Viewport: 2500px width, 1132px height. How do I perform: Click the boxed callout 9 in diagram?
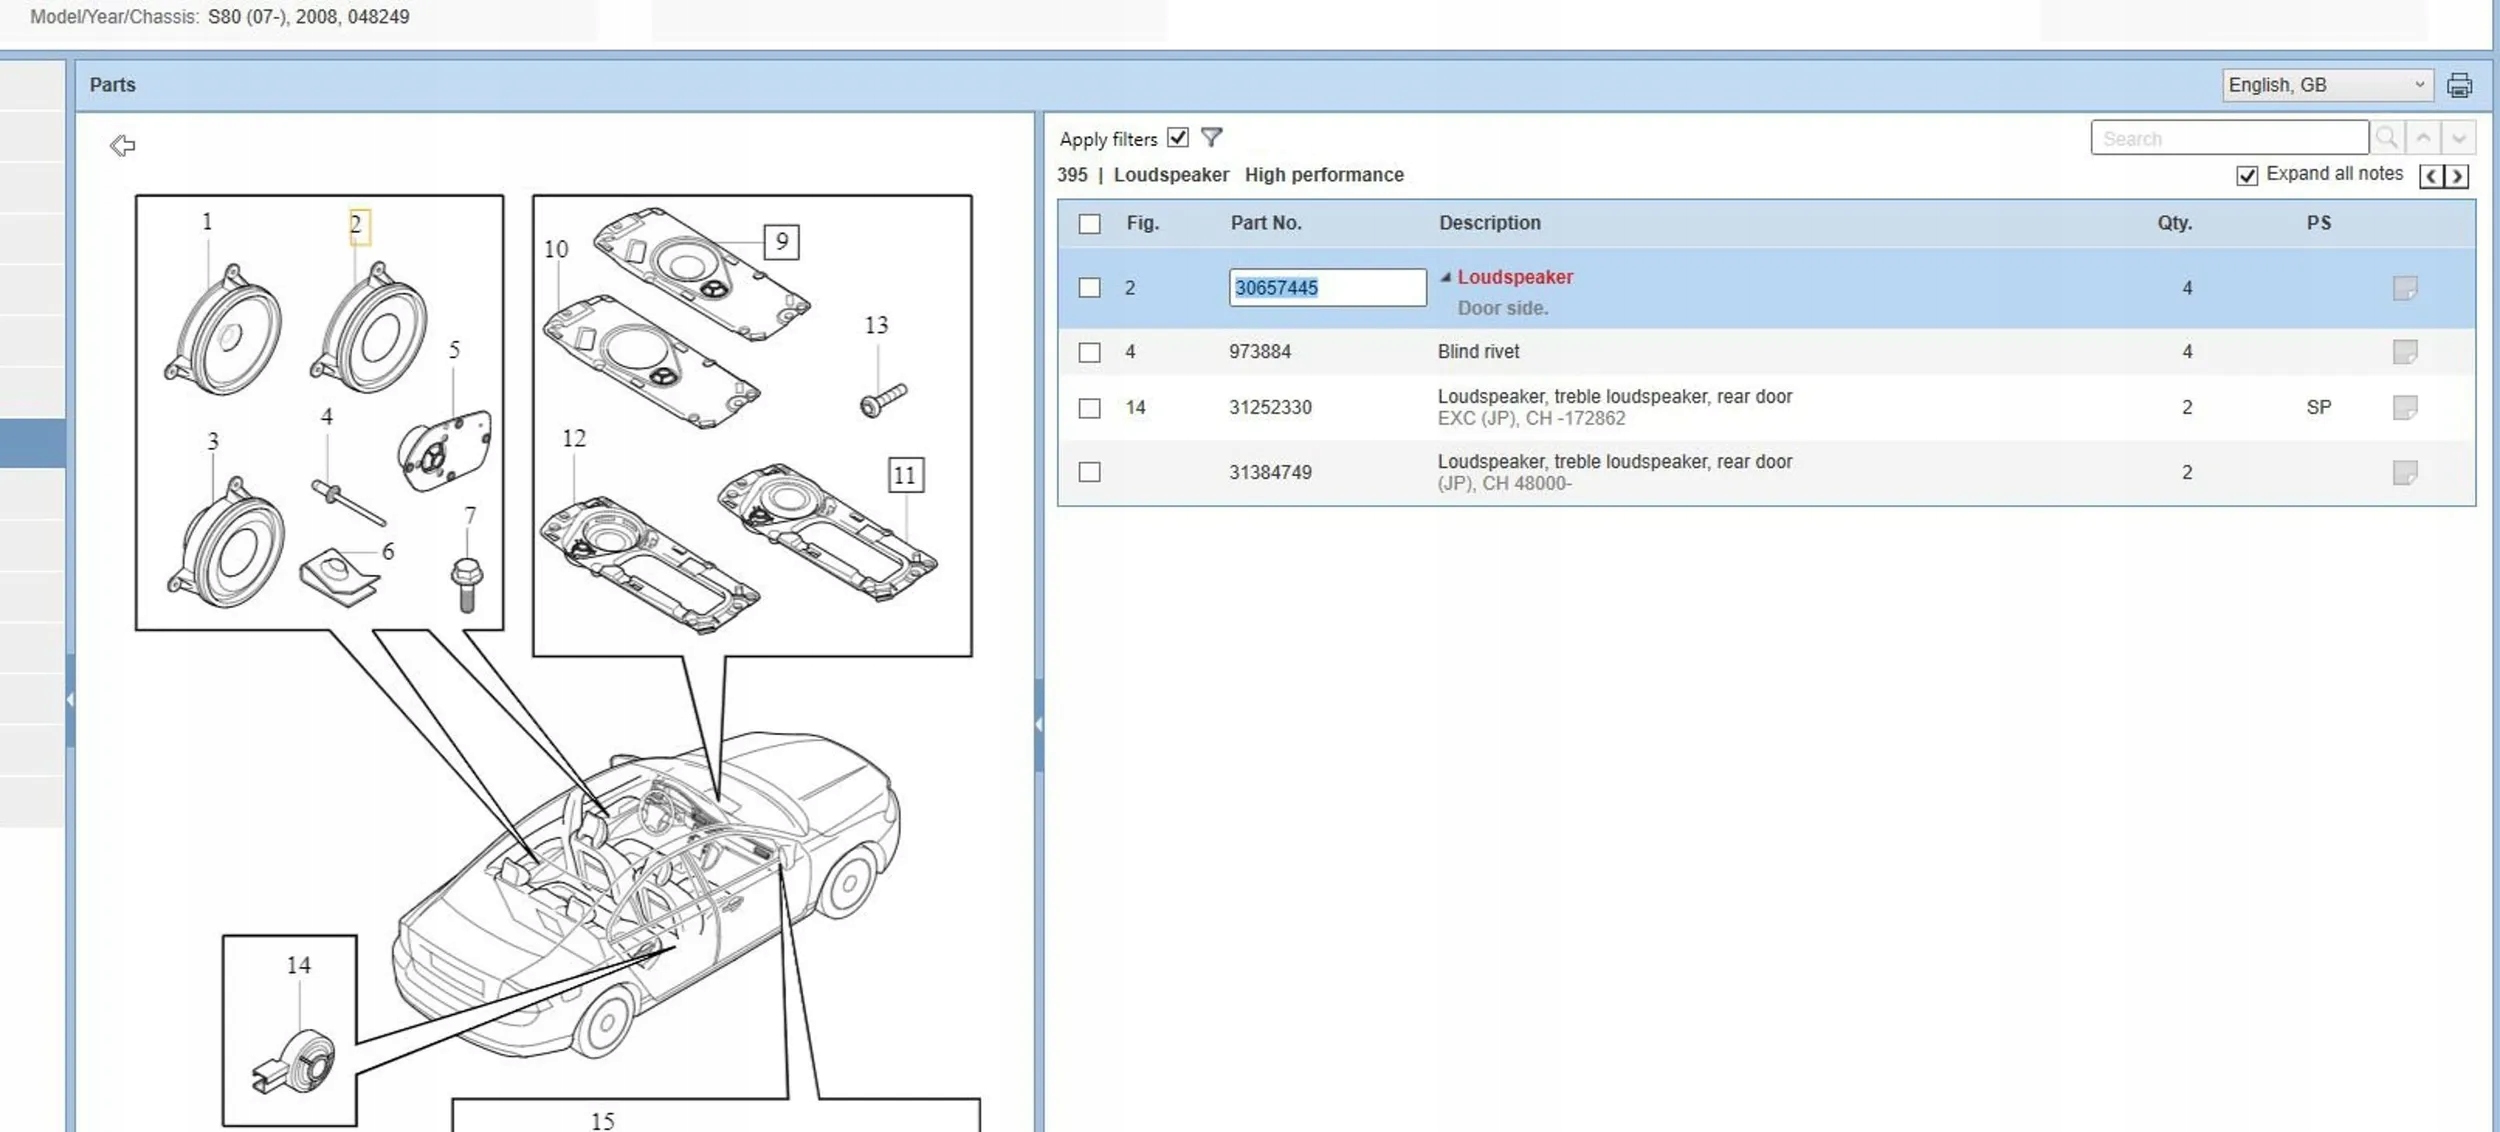point(781,241)
